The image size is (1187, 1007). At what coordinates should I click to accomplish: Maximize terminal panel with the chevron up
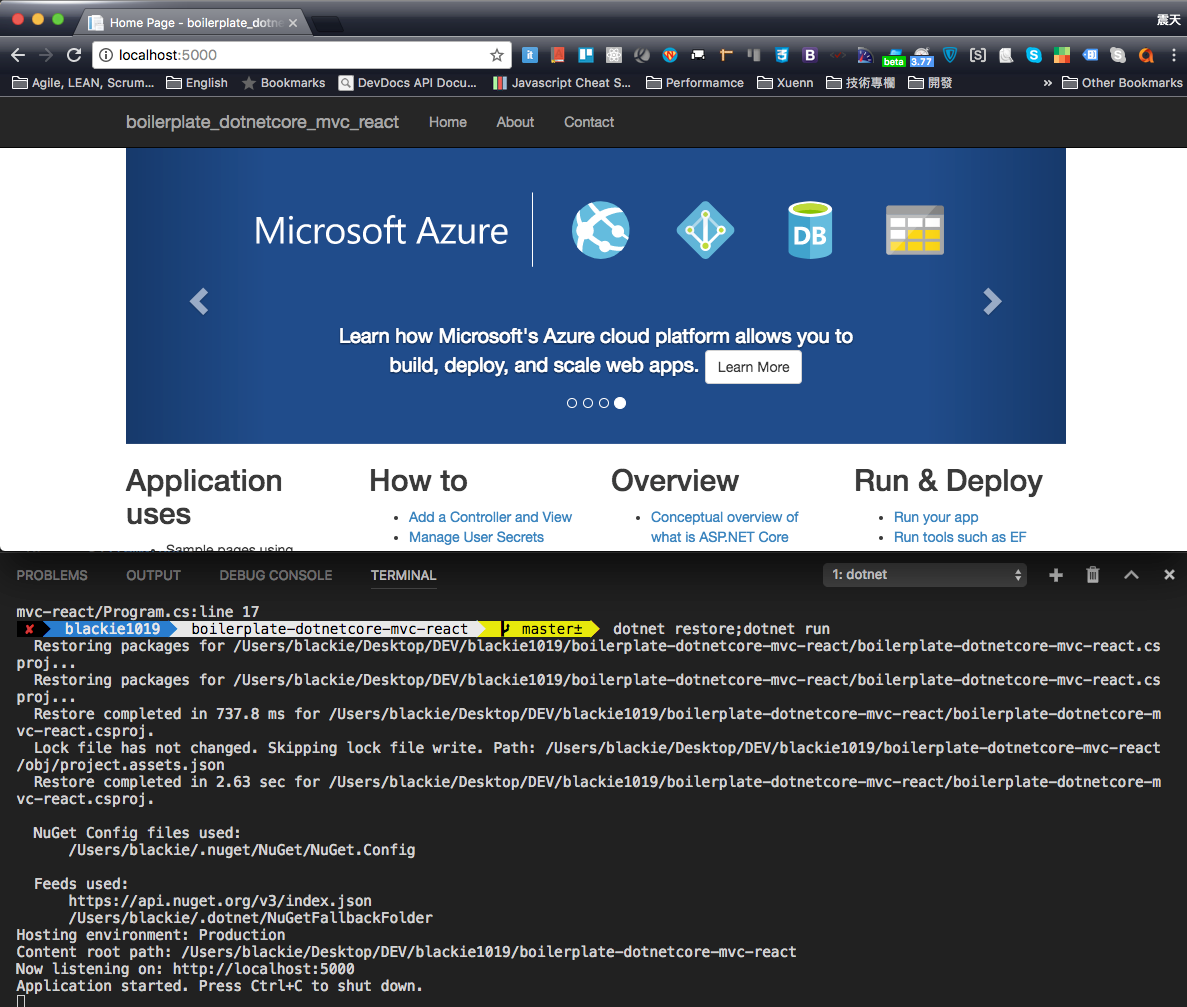1131,575
